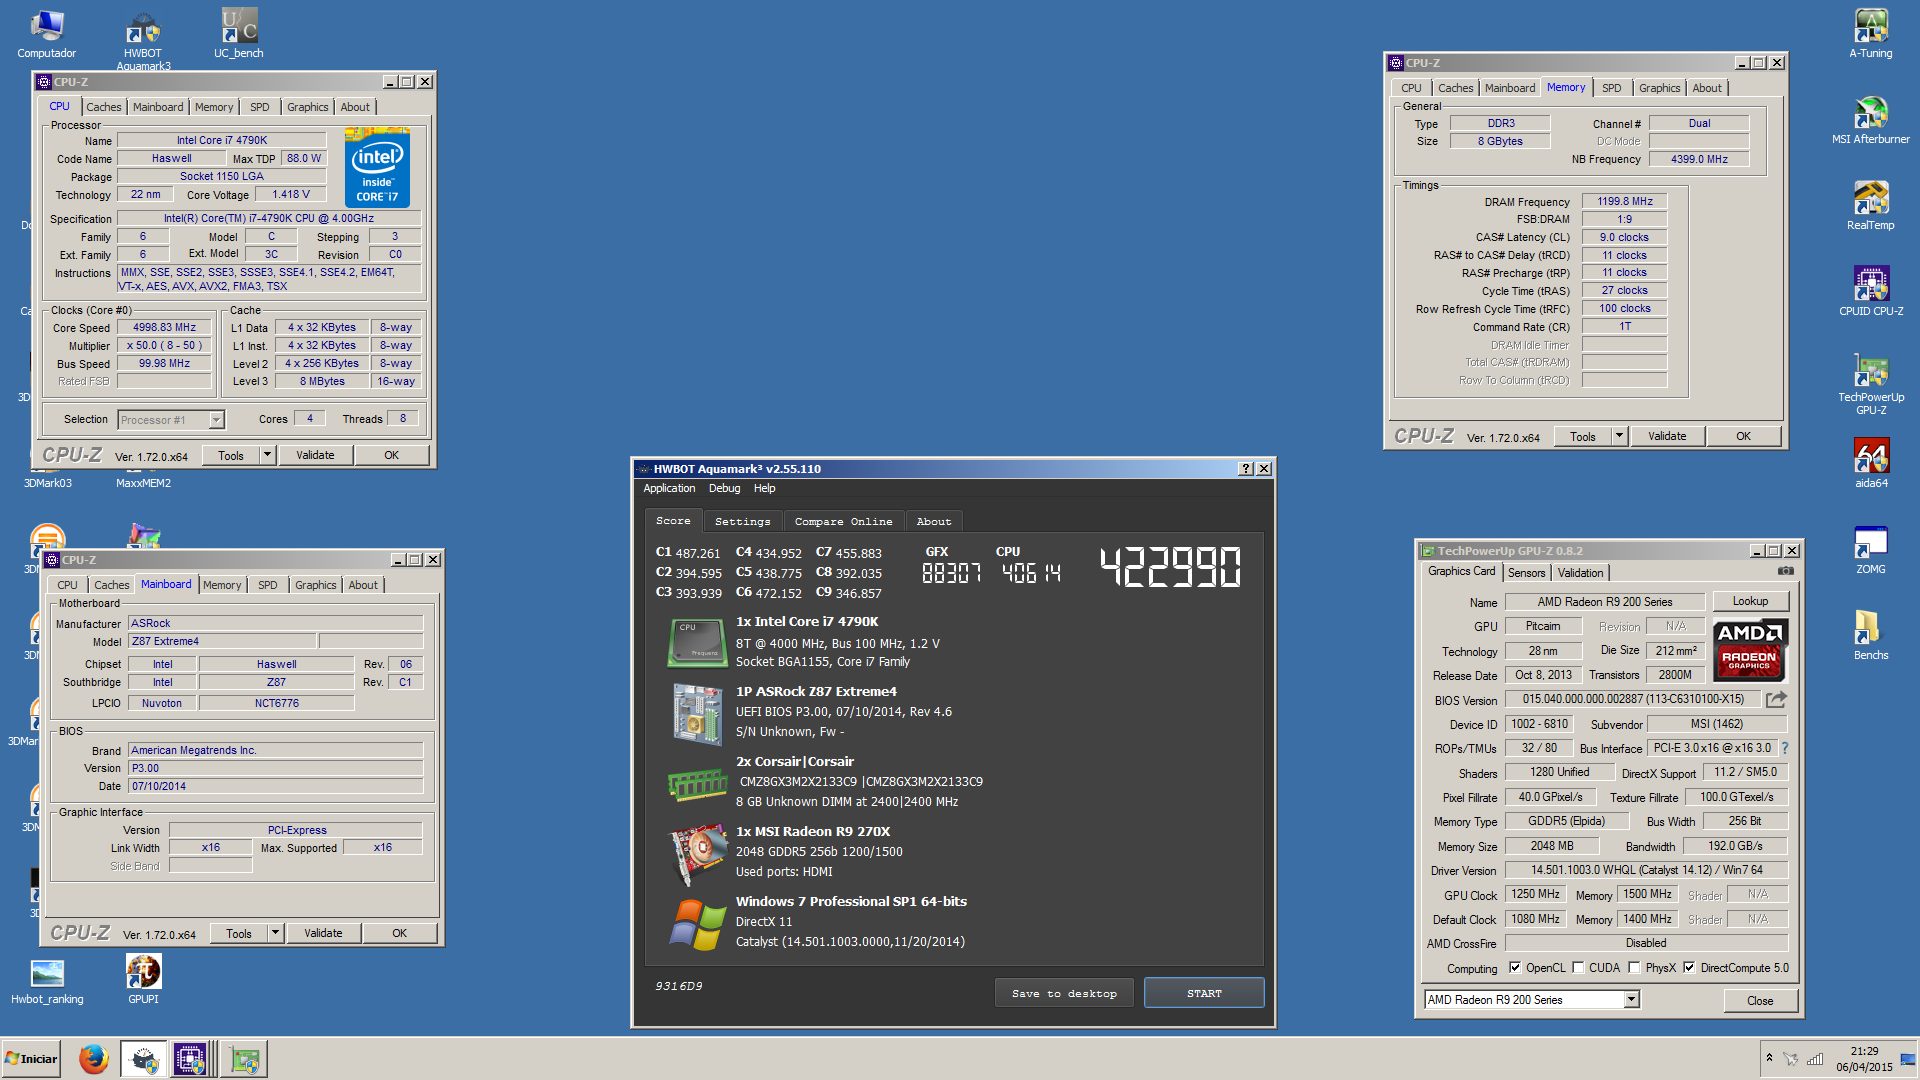Screen dimensions: 1920x1080
Task: Open the ZOMG desktop shortcut
Action: 1870,550
